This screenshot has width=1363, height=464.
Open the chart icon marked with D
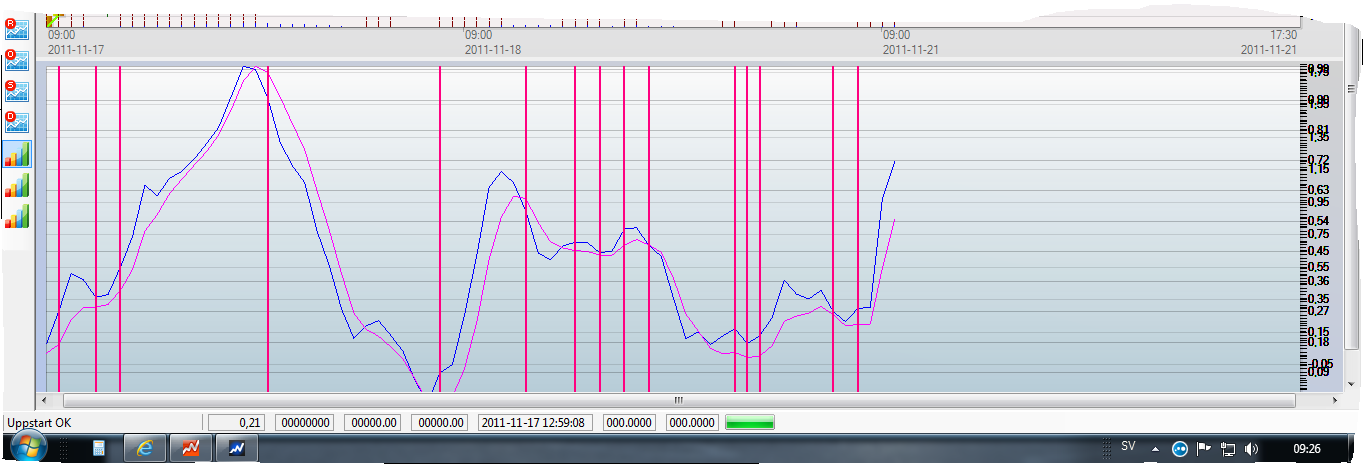point(17,123)
